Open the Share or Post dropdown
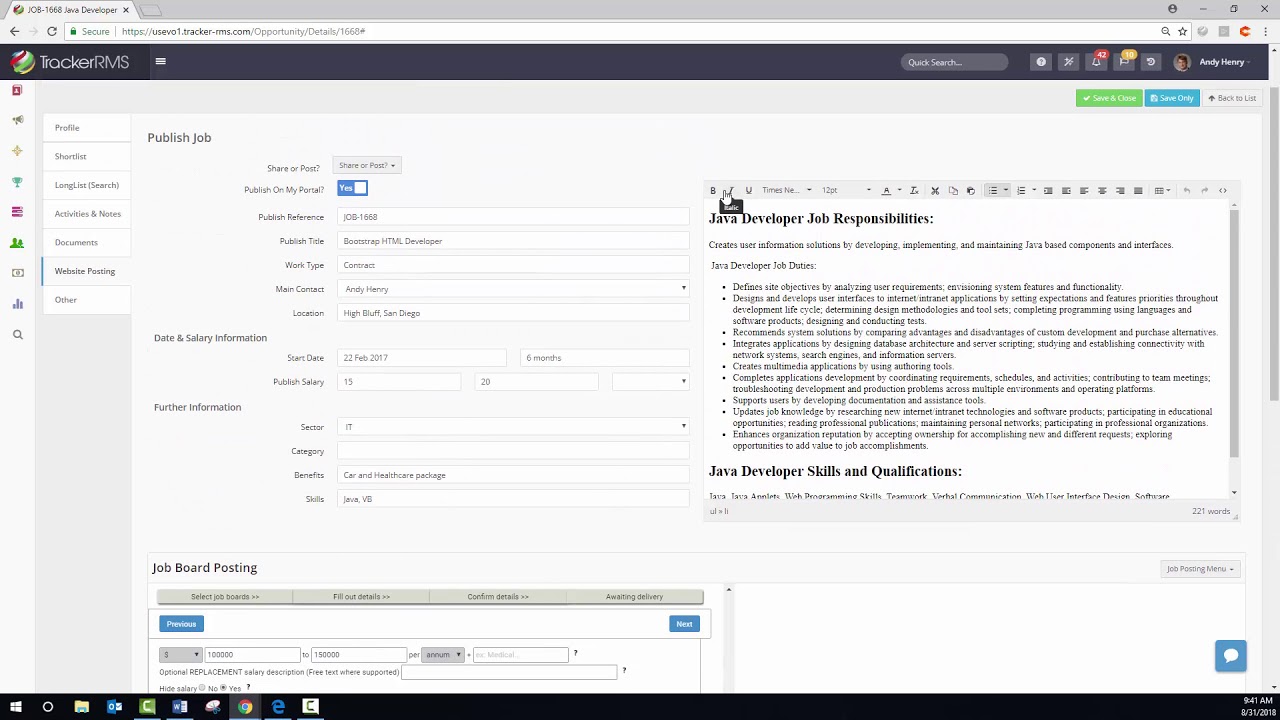Image resolution: width=1280 pixels, height=720 pixels. click(367, 165)
